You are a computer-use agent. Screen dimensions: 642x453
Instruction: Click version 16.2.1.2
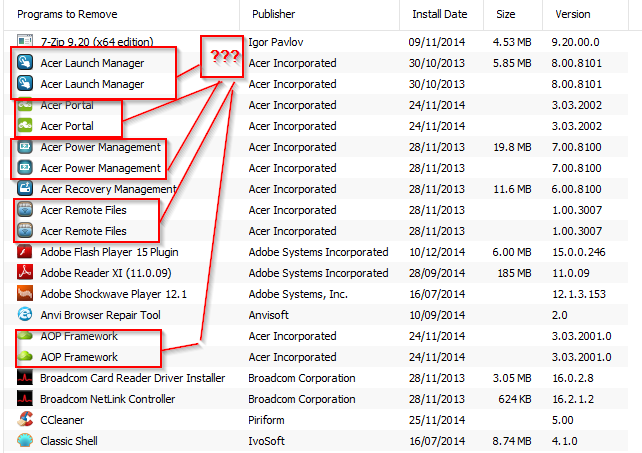573,399
